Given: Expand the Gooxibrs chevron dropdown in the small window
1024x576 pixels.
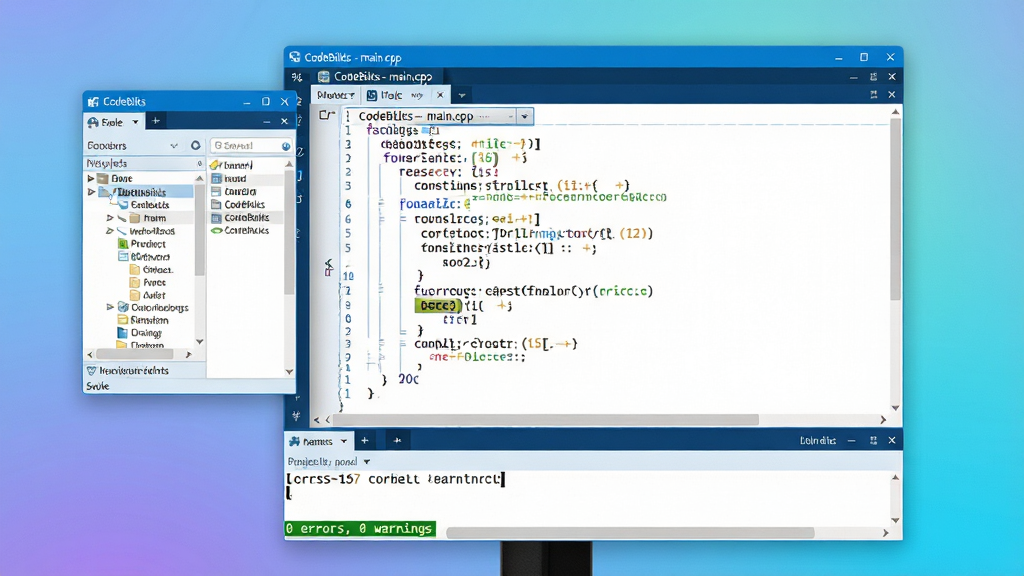Looking at the screenshot, I should click(174, 146).
